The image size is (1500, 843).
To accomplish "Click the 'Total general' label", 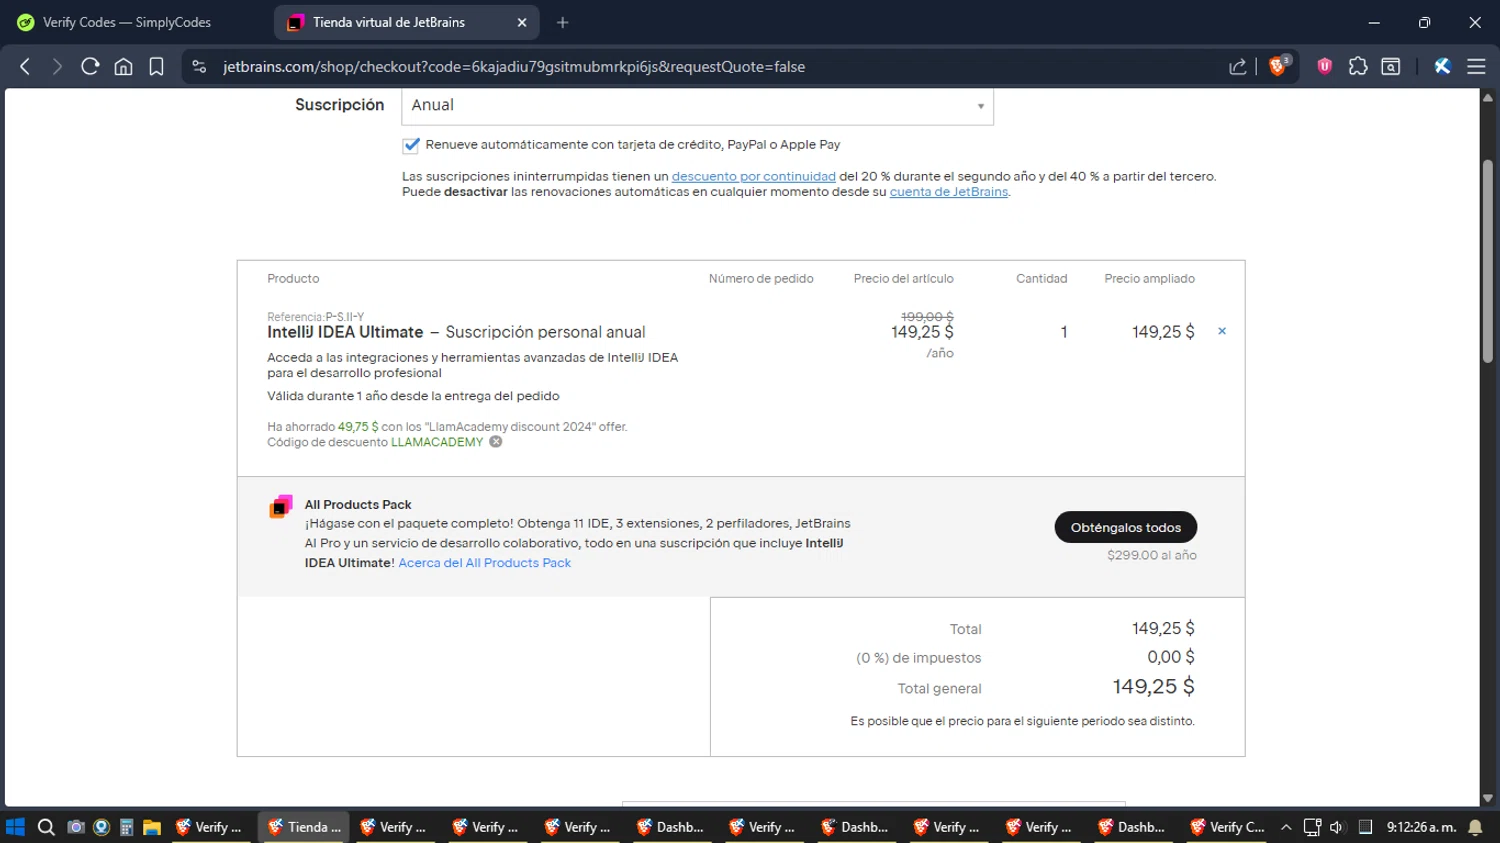I will [x=939, y=689].
